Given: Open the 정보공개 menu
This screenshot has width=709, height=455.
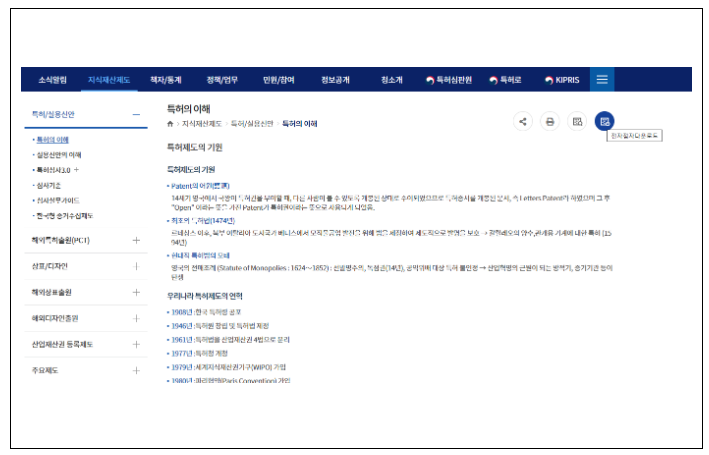Looking at the screenshot, I should pyautogui.click(x=335, y=80).
